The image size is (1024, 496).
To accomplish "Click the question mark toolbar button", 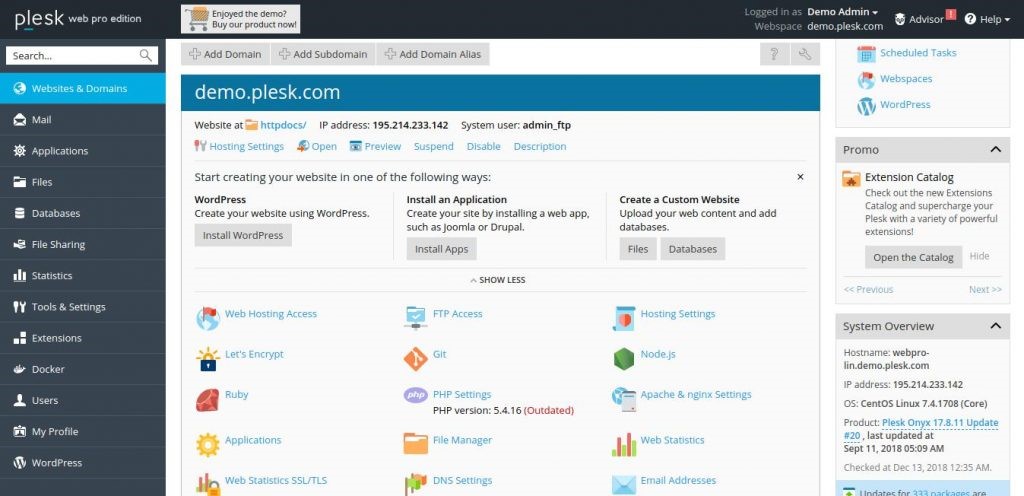I will point(775,54).
